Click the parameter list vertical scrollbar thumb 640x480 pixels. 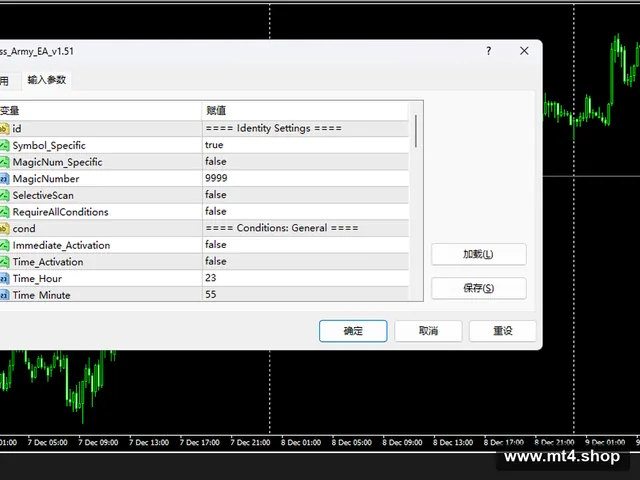(416, 131)
